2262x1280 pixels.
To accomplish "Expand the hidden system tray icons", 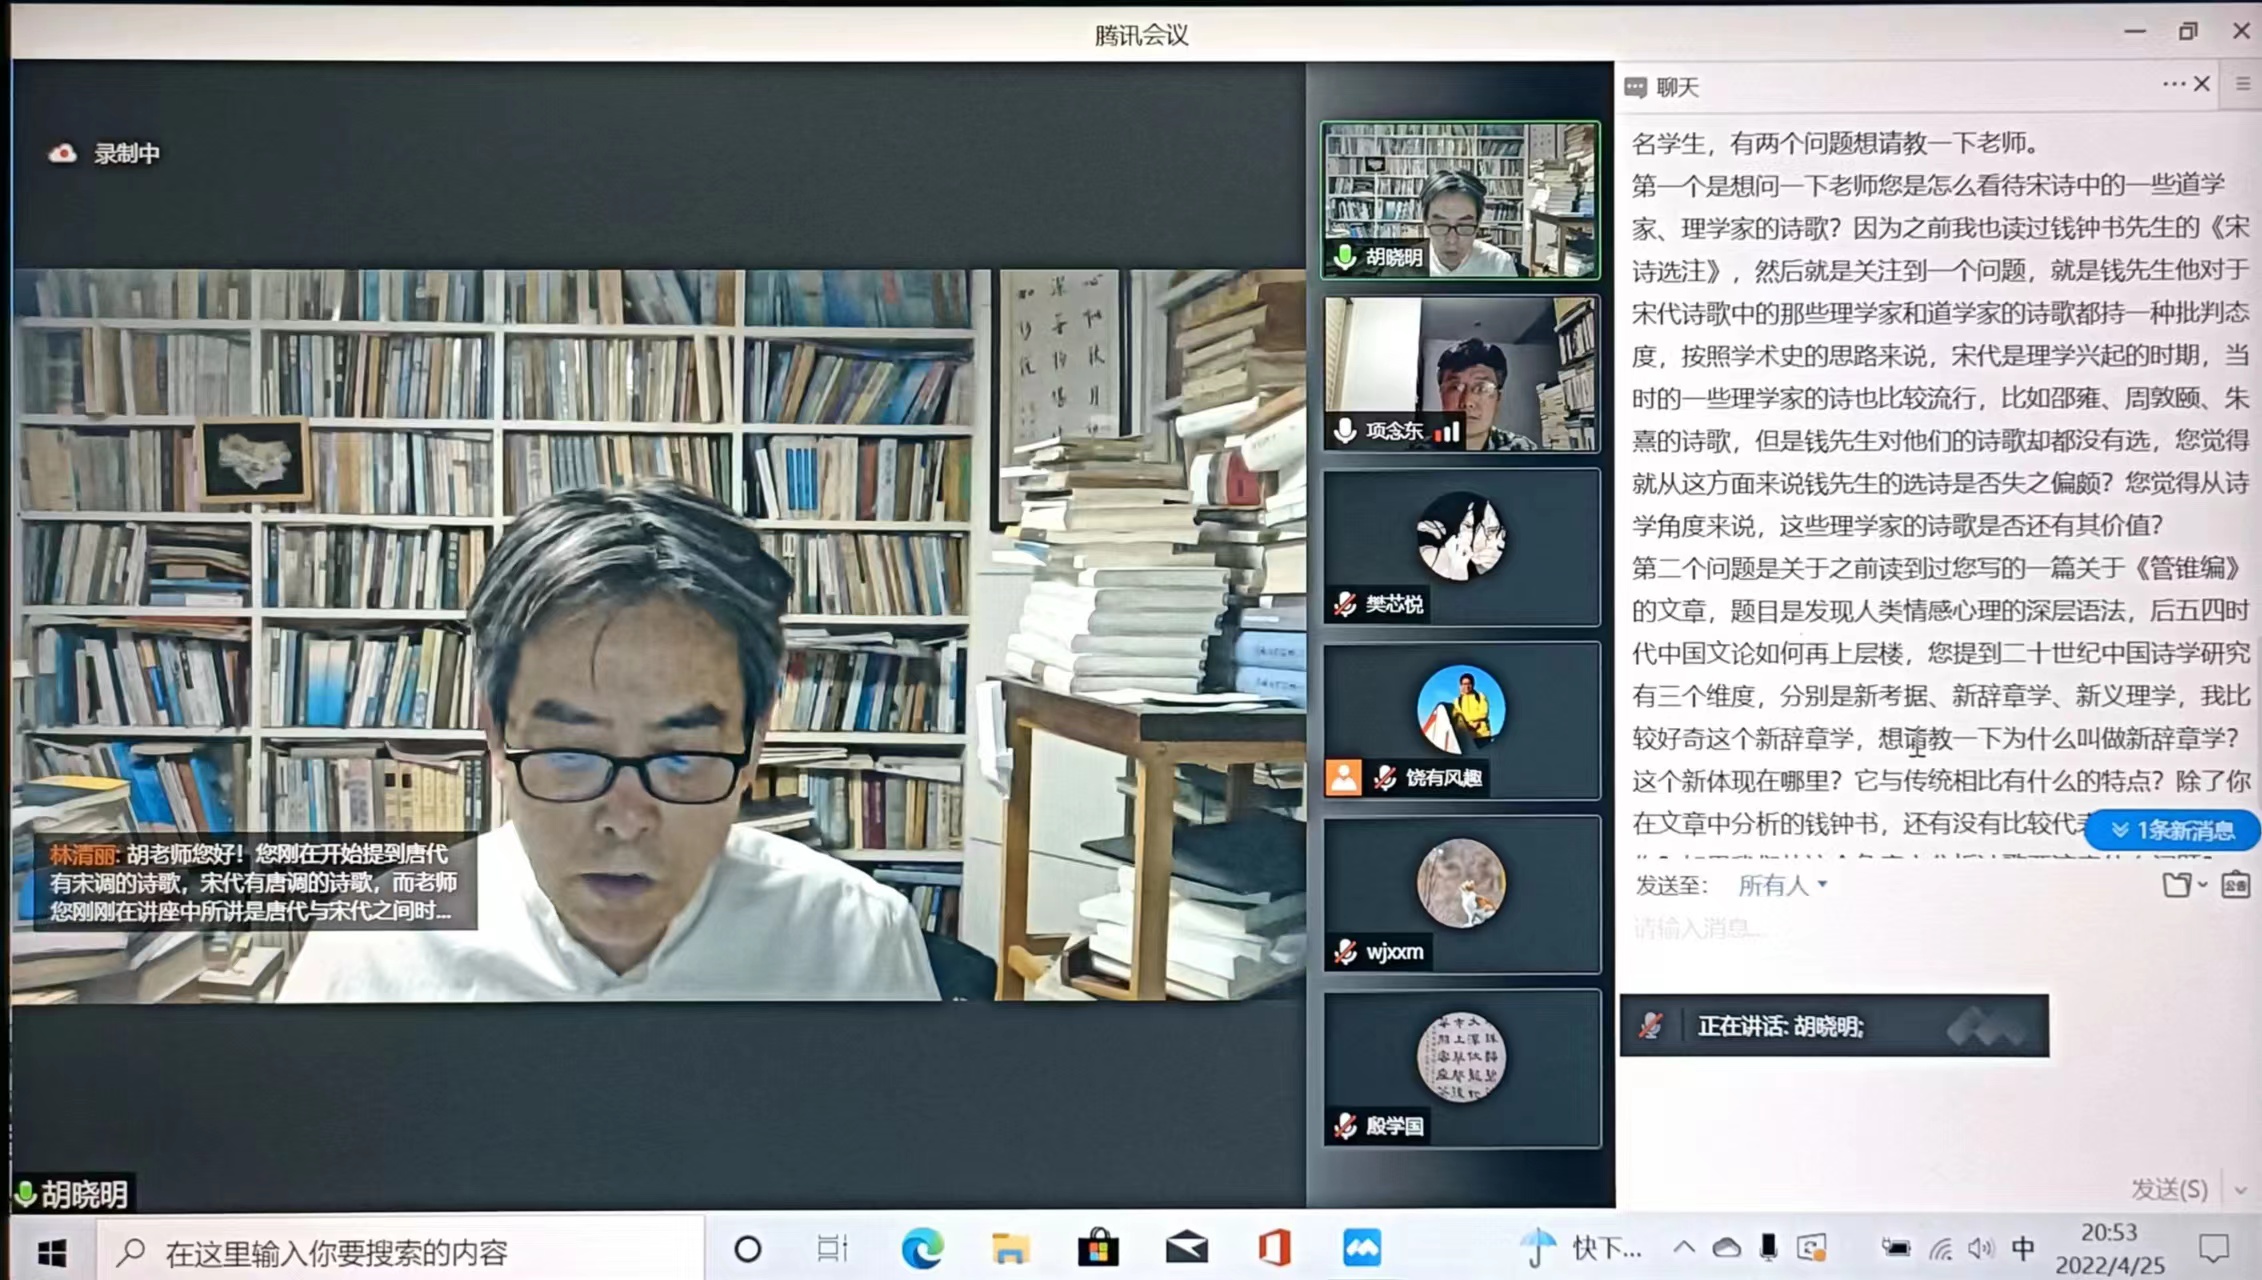I will click(x=1684, y=1248).
